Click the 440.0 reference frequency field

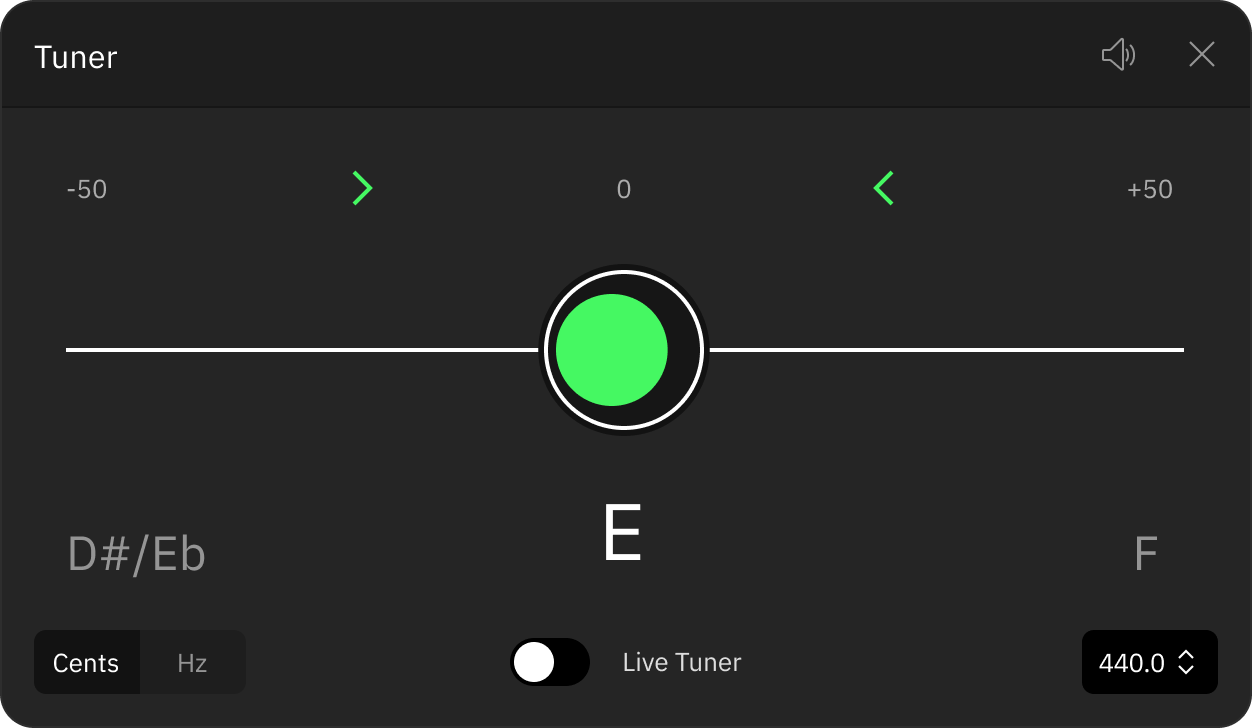pyautogui.click(x=1150, y=662)
